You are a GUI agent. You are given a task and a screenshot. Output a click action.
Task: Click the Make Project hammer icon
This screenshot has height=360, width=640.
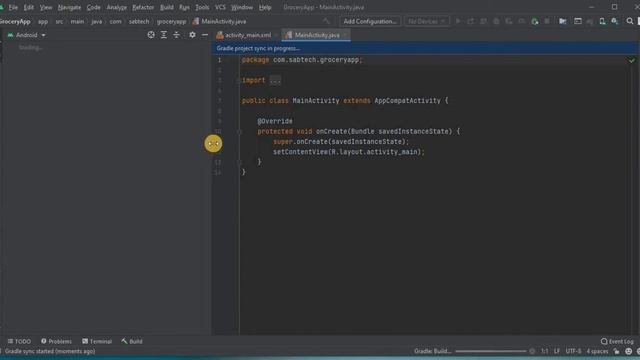tap(326, 21)
